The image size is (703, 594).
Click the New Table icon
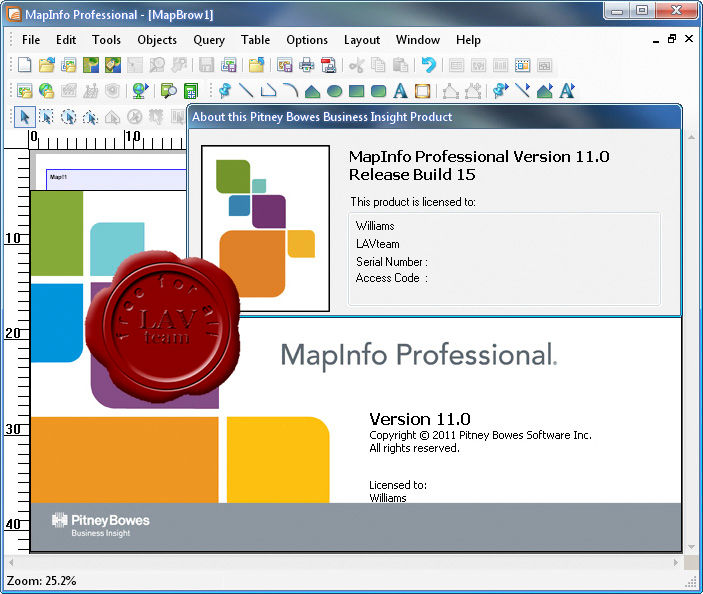(25, 65)
